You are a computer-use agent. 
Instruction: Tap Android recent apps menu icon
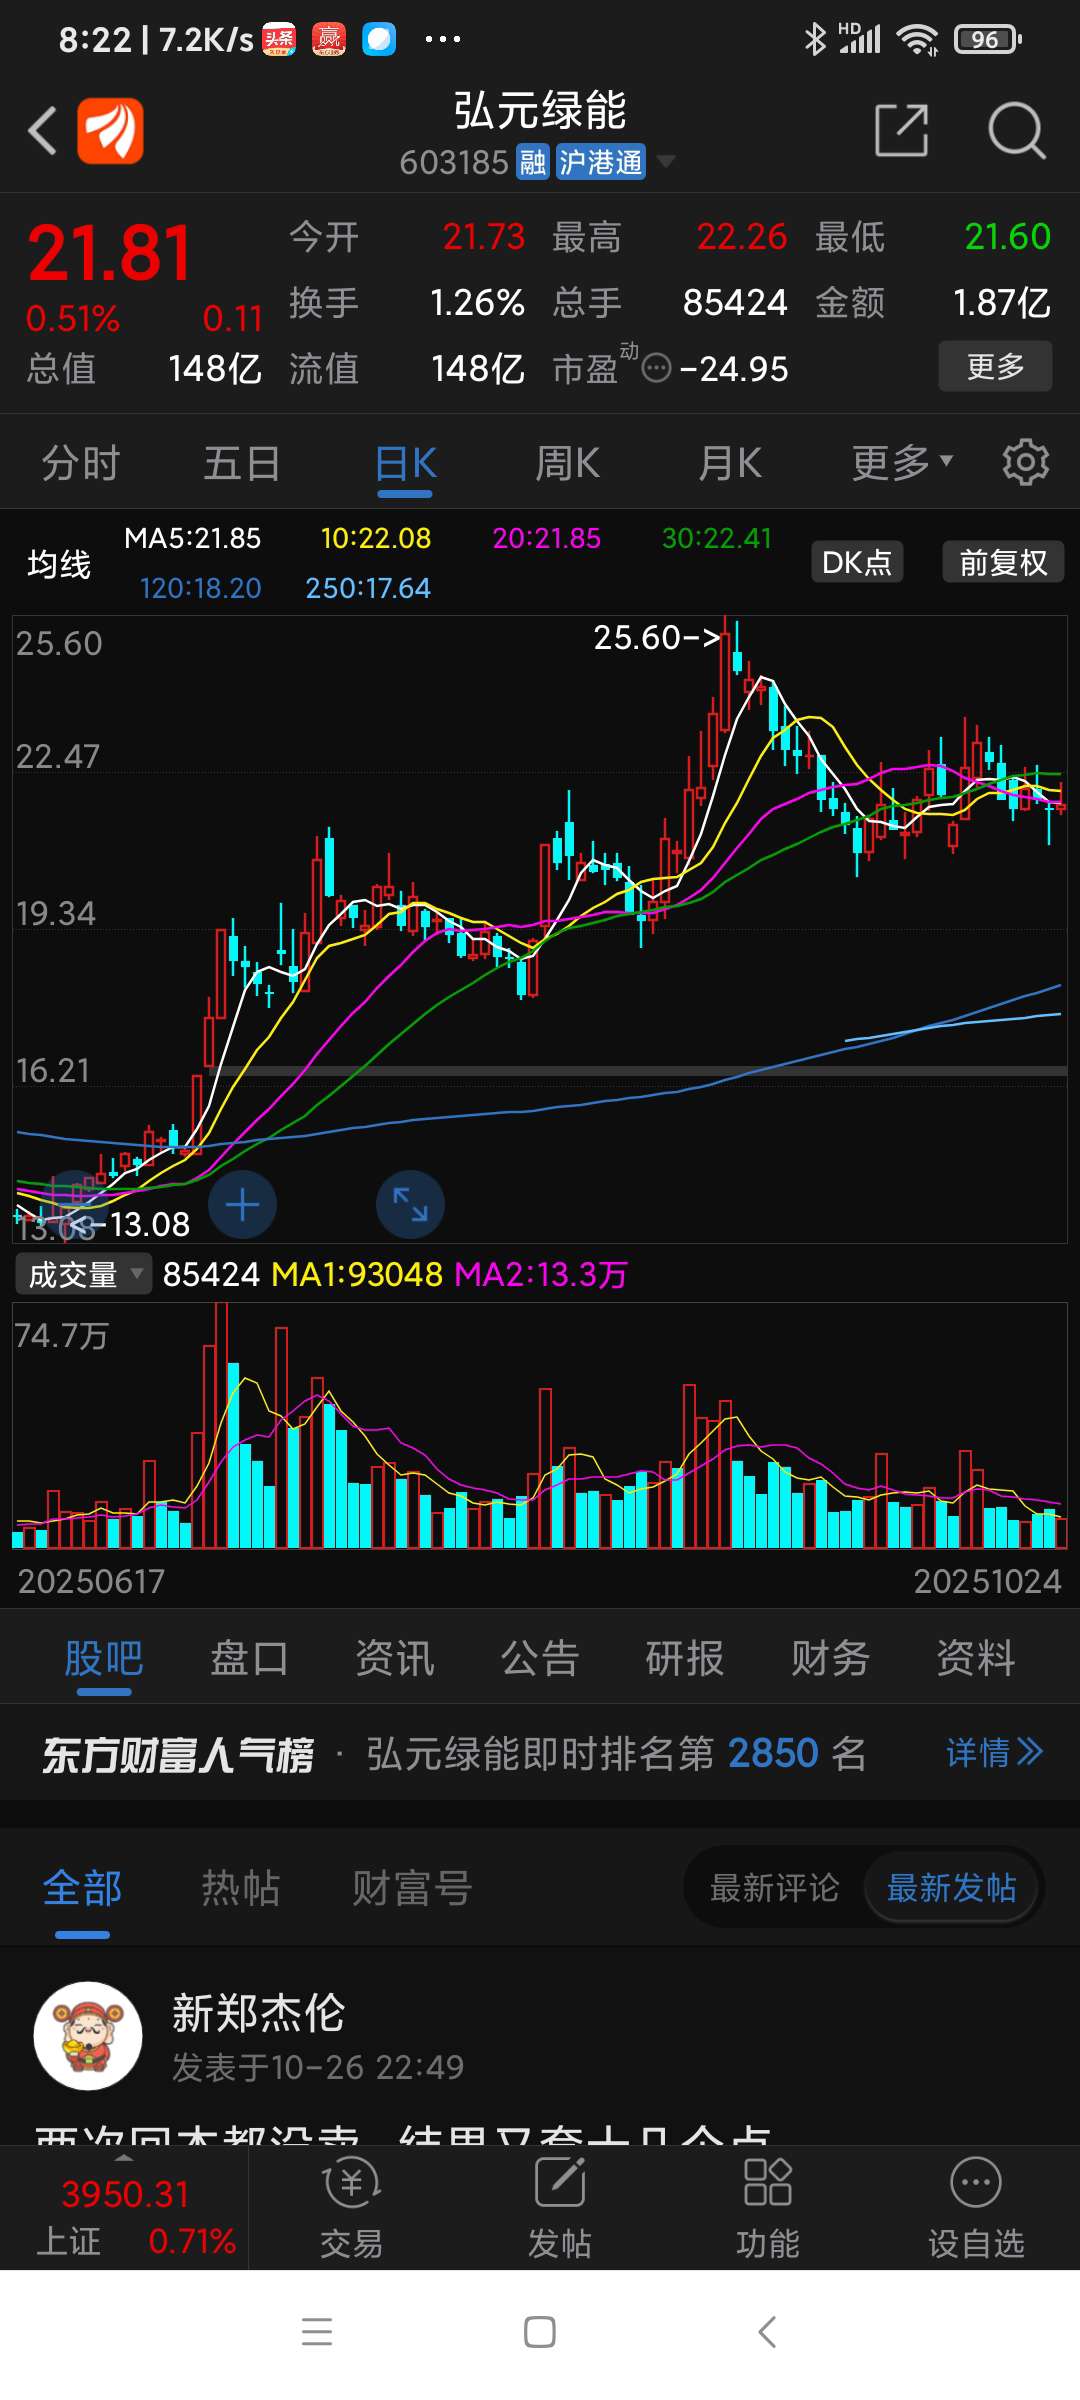click(317, 2332)
